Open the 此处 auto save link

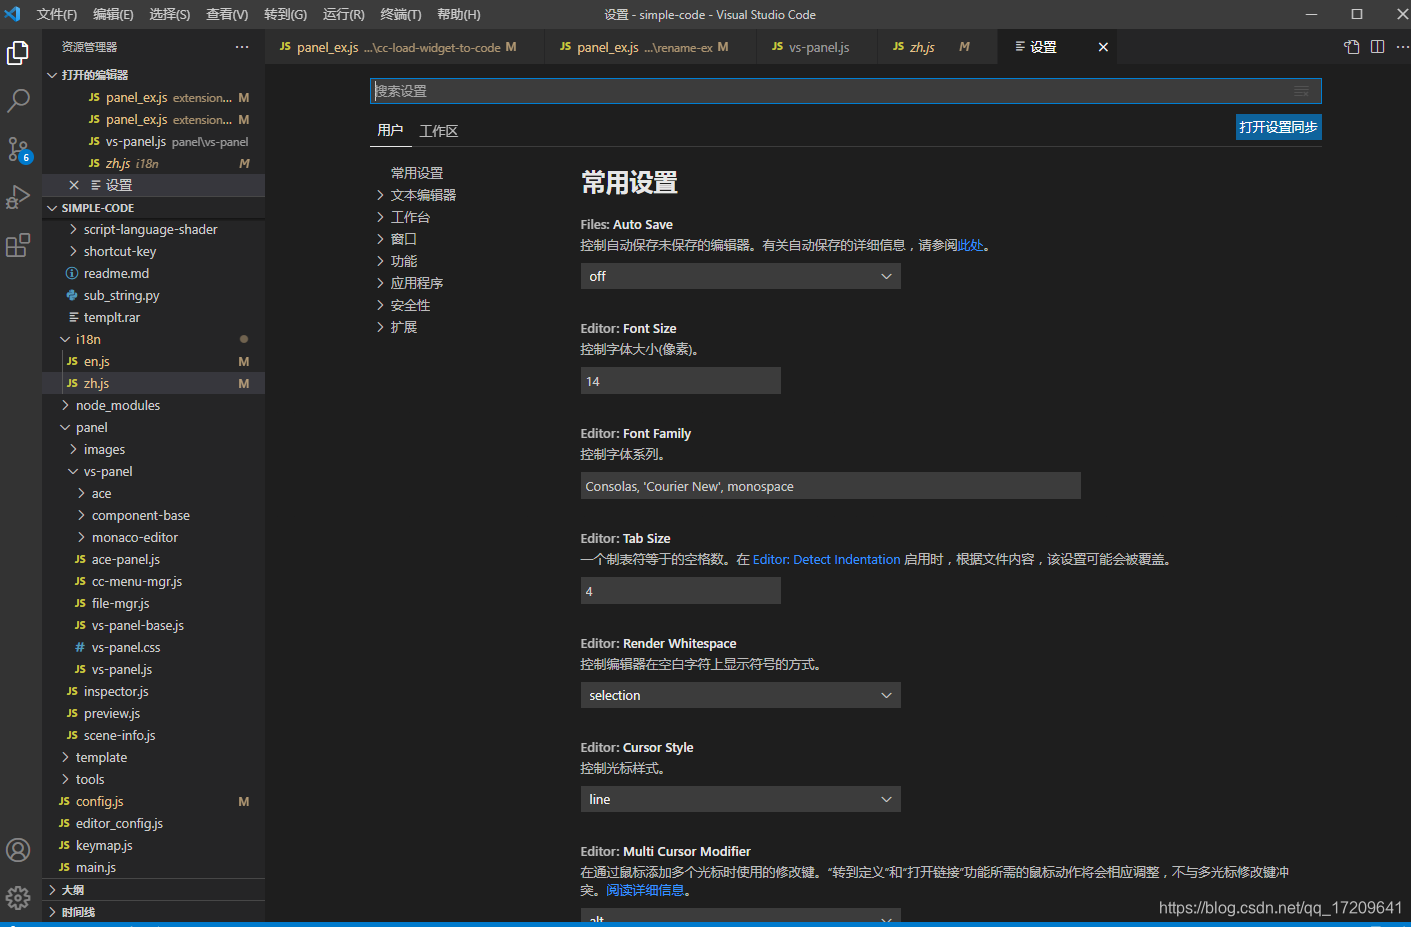point(971,245)
